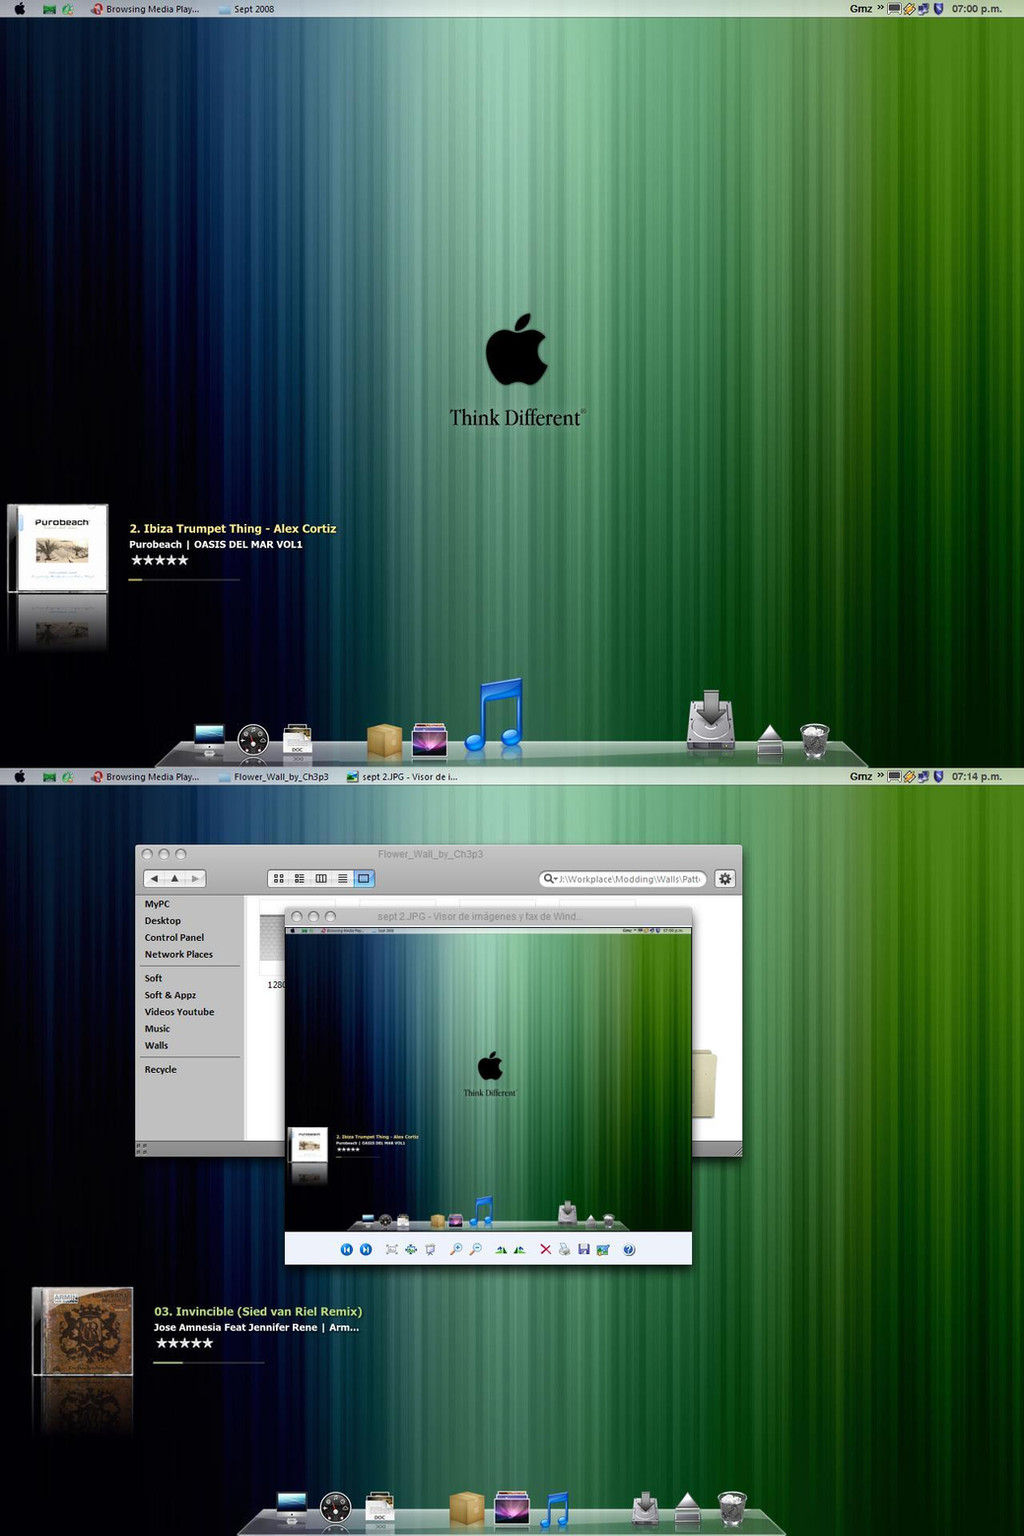Open Control Panel in the sidebar
The height and width of the screenshot is (1536, 1024).
coord(174,938)
